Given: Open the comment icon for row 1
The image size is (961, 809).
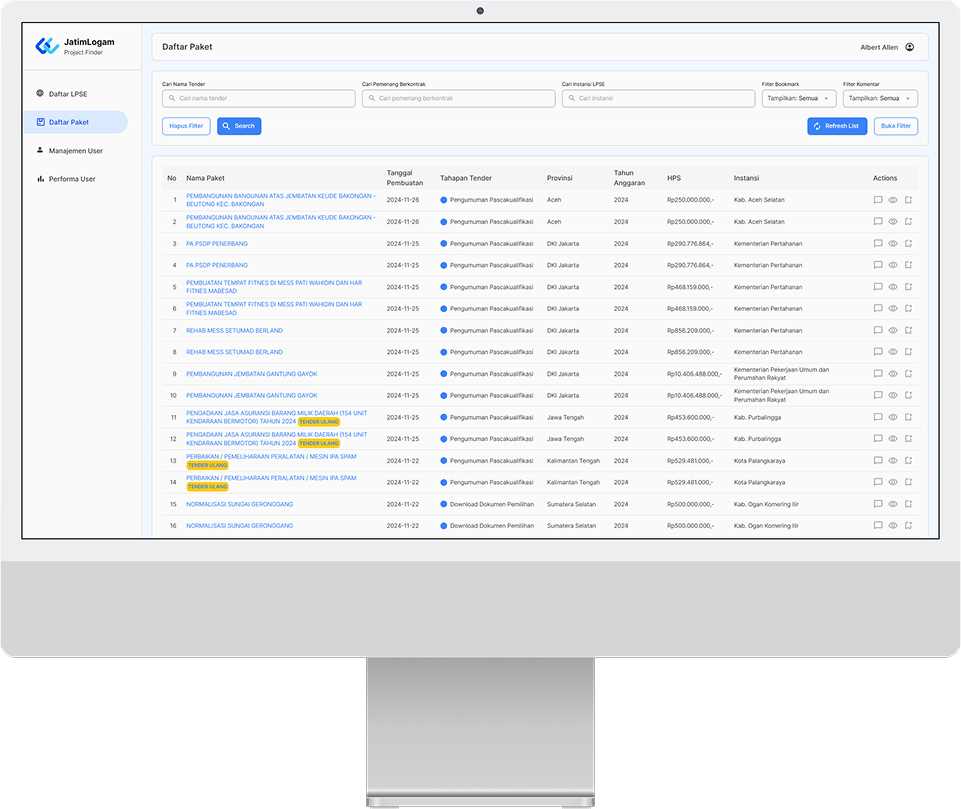Looking at the screenshot, I should click(x=878, y=200).
